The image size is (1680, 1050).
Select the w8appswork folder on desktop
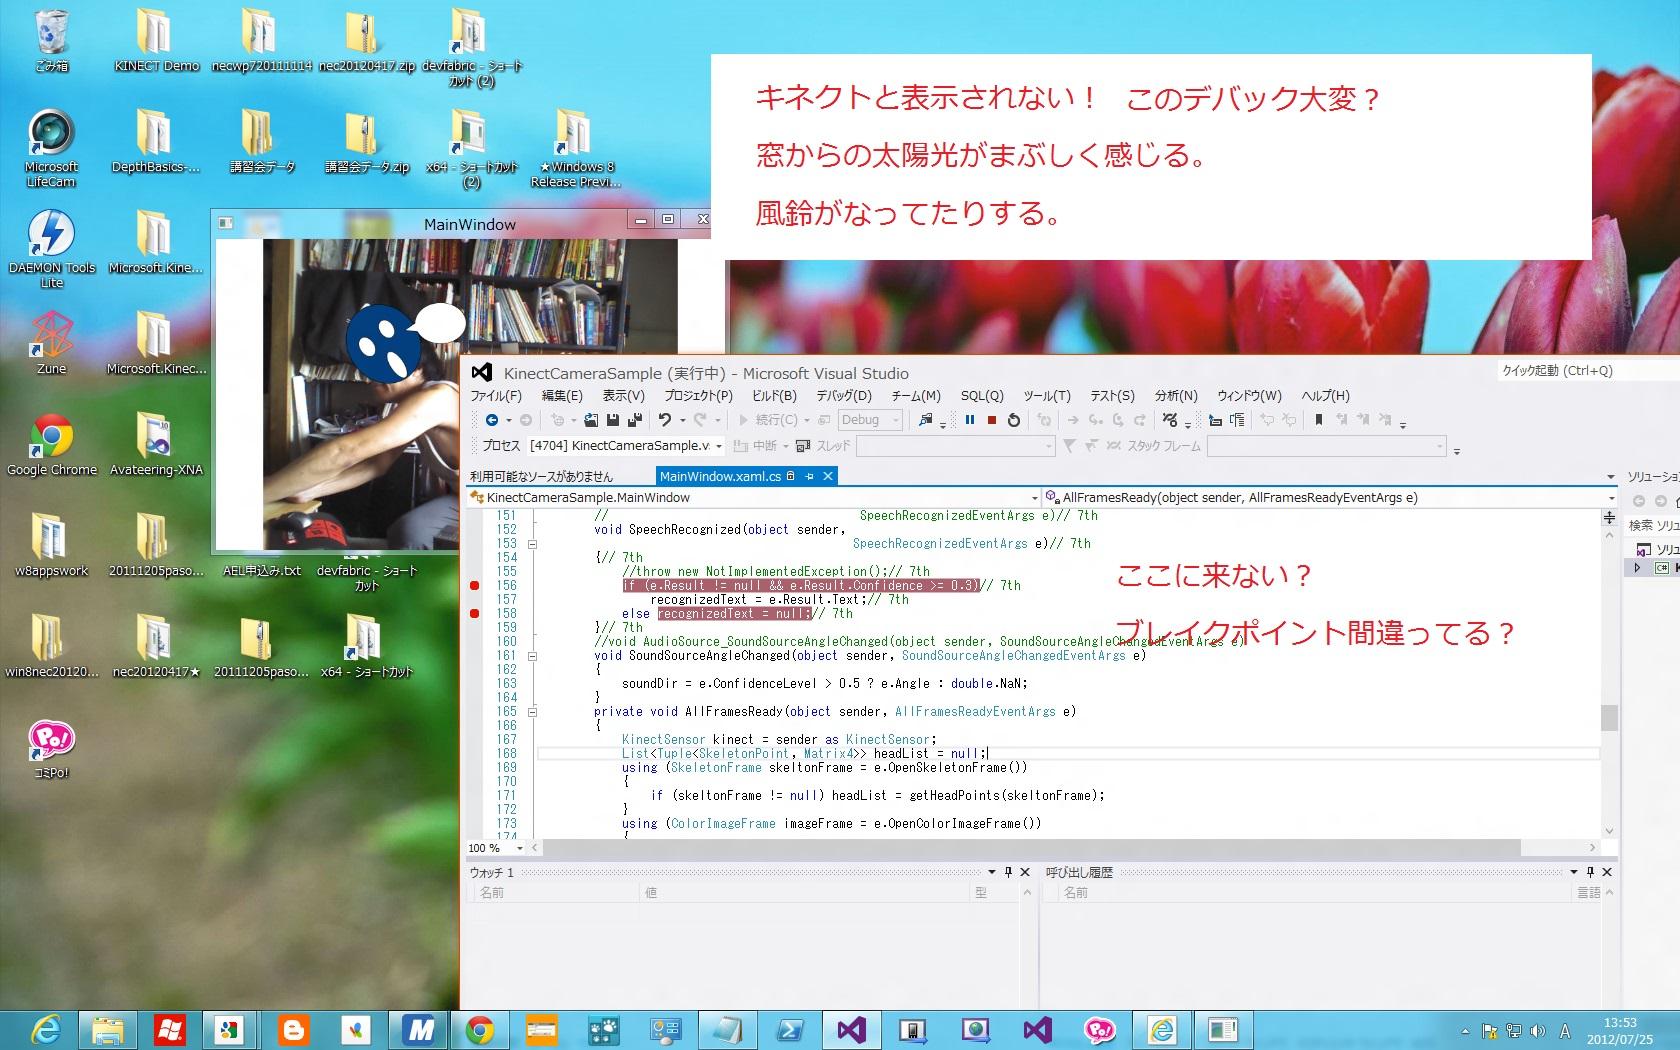(52, 546)
